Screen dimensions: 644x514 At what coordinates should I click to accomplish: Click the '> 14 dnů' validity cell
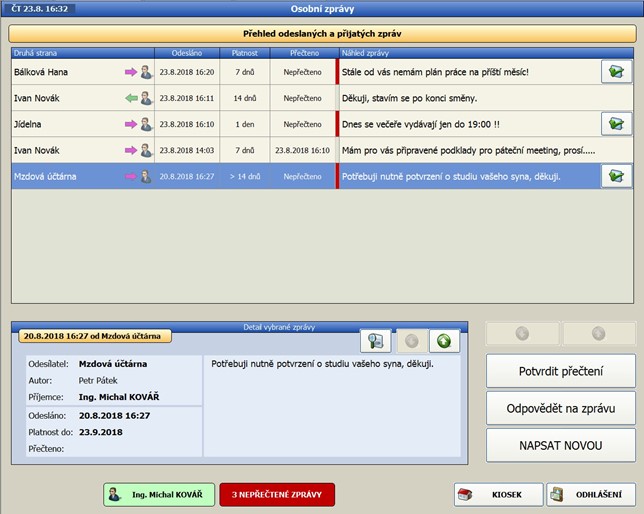pyautogui.click(x=245, y=176)
